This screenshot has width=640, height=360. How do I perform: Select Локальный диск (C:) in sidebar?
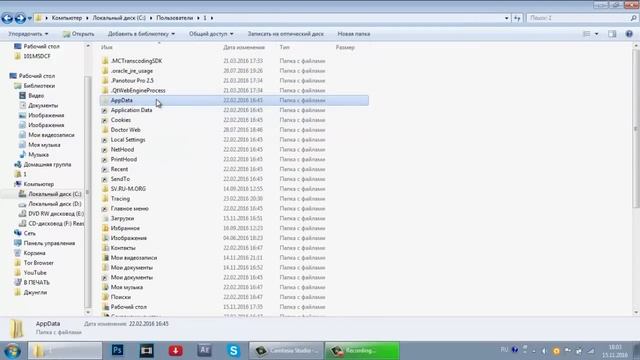55,194
